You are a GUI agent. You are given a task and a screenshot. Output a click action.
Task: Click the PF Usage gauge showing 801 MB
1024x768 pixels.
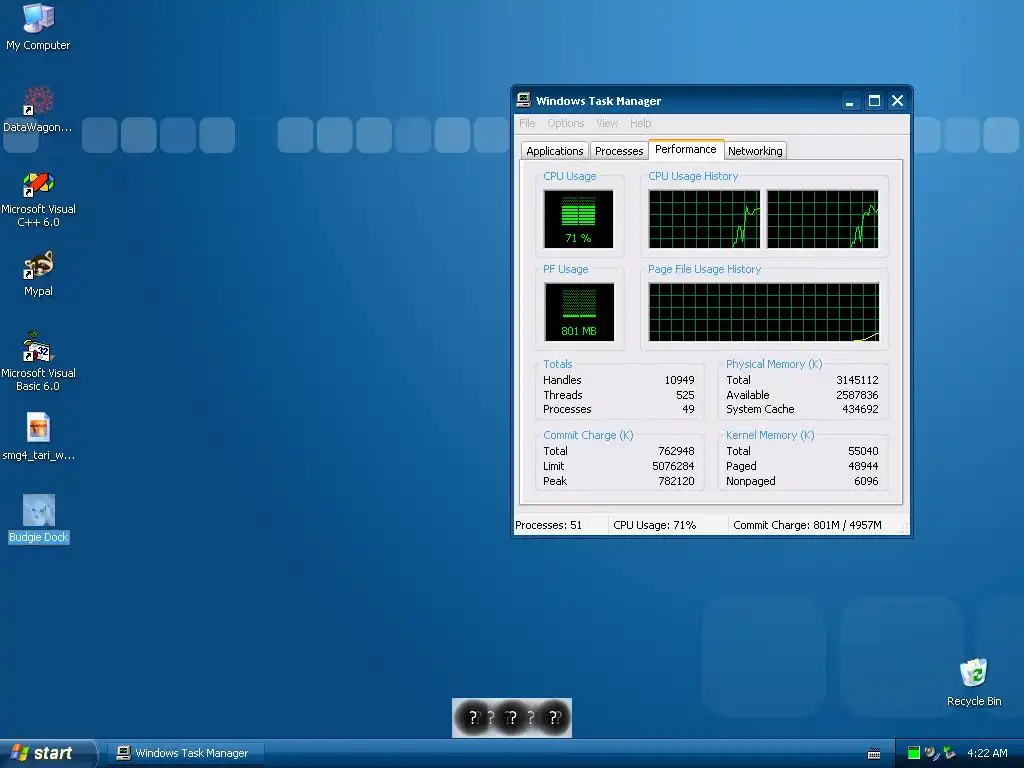tap(579, 312)
